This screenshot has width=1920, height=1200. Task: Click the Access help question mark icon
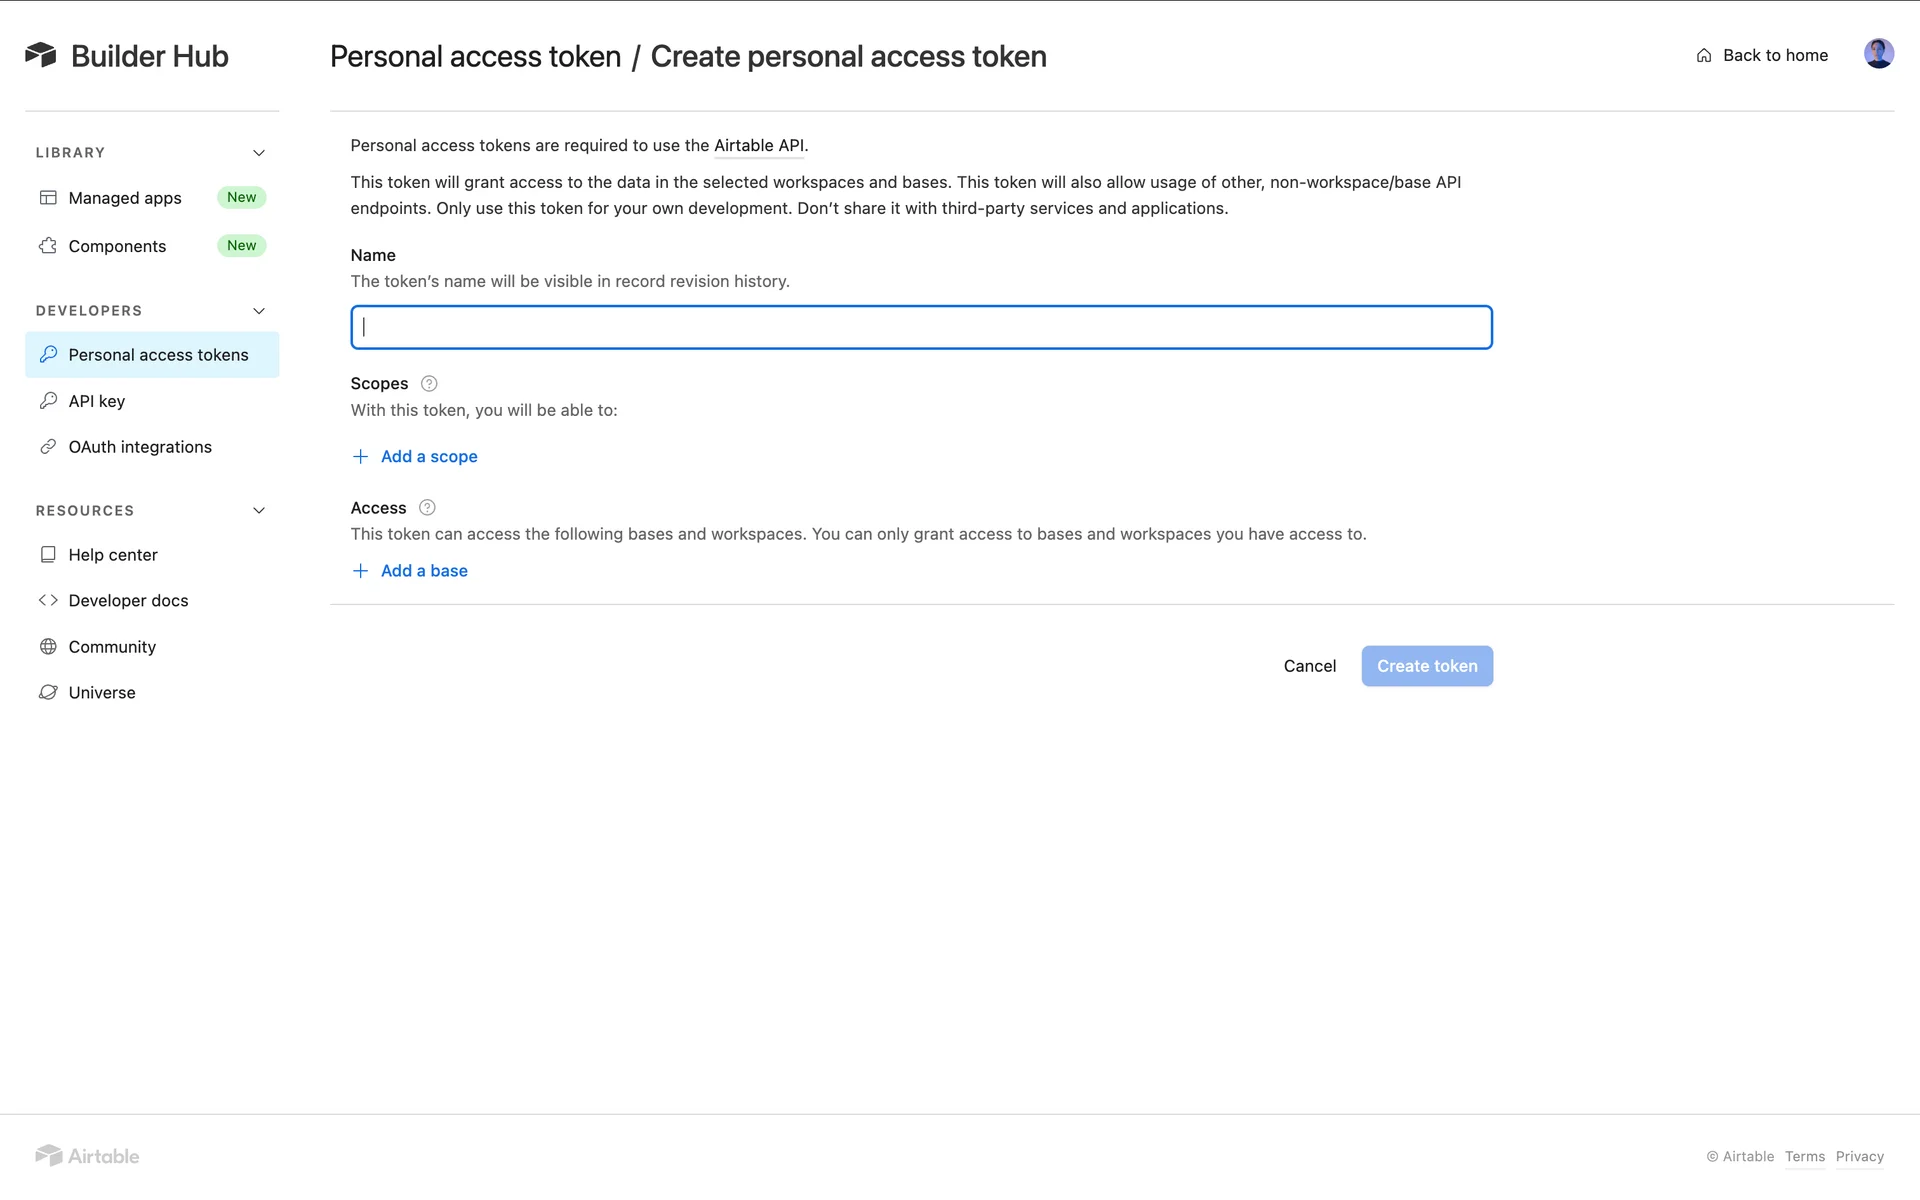click(x=427, y=508)
